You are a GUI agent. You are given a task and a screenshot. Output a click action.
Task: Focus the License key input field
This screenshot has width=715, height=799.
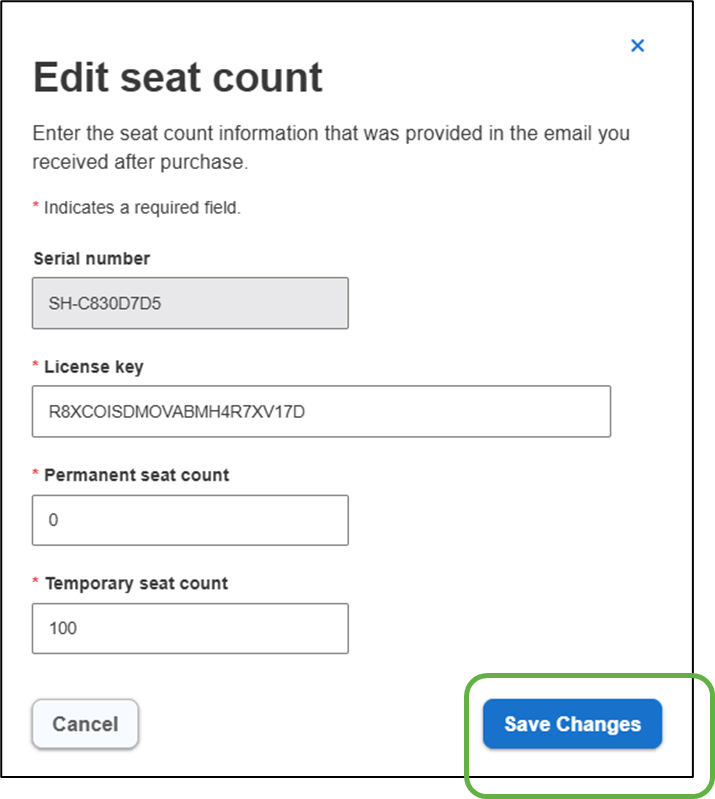pos(321,411)
